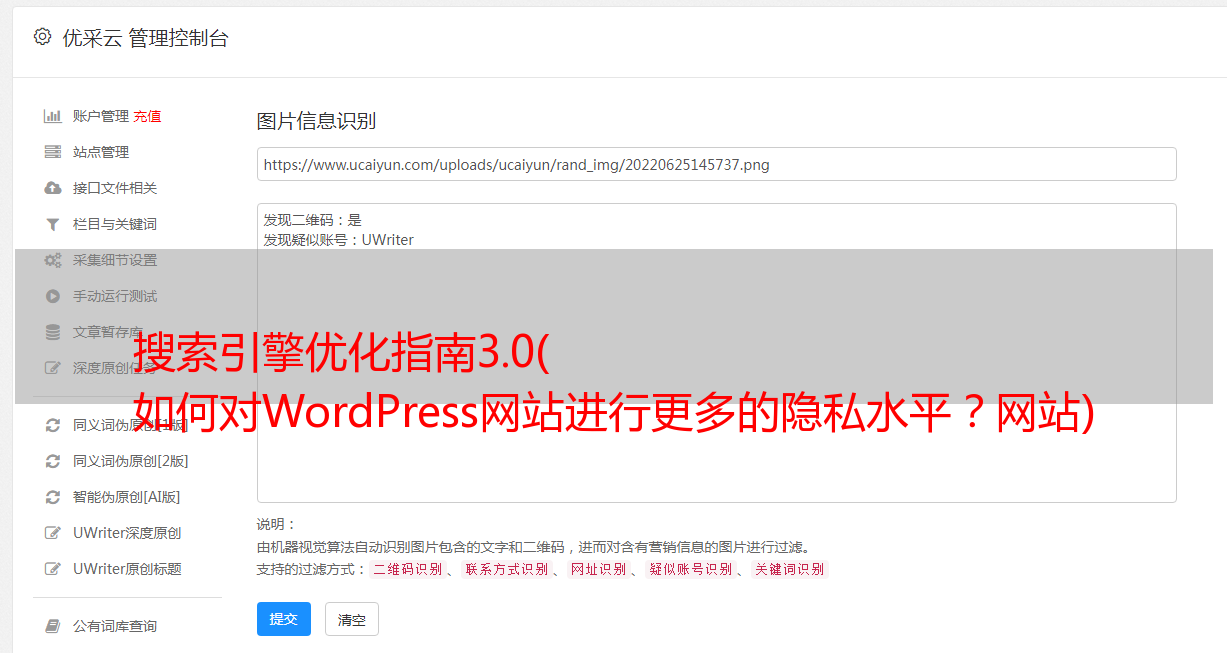Click the server icon next to 站点管理

coord(53,152)
